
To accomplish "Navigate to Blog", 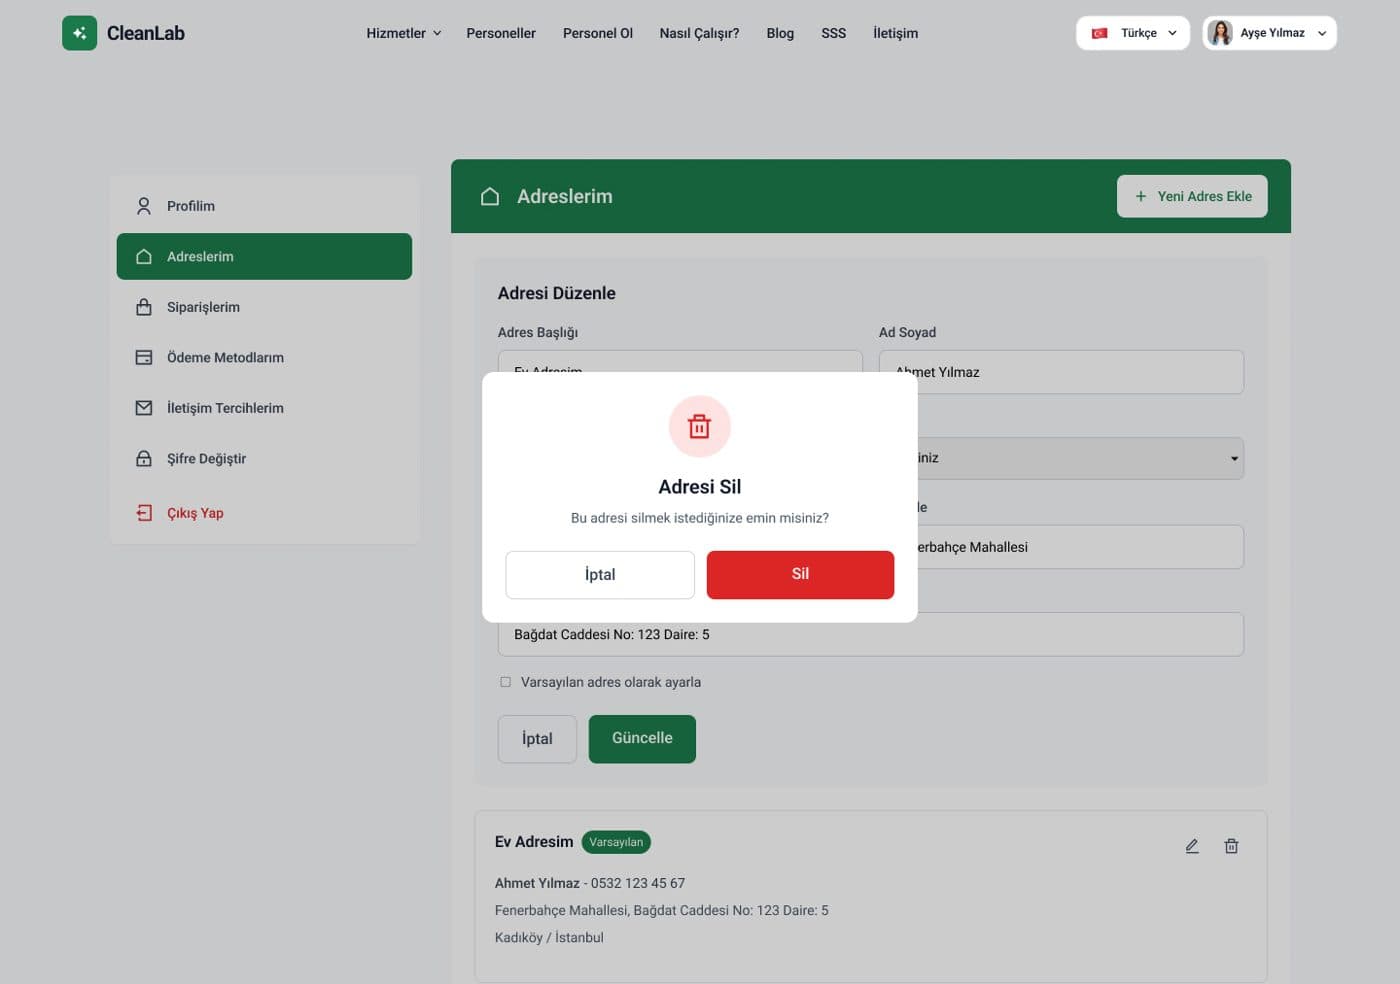I will pyautogui.click(x=780, y=33).
